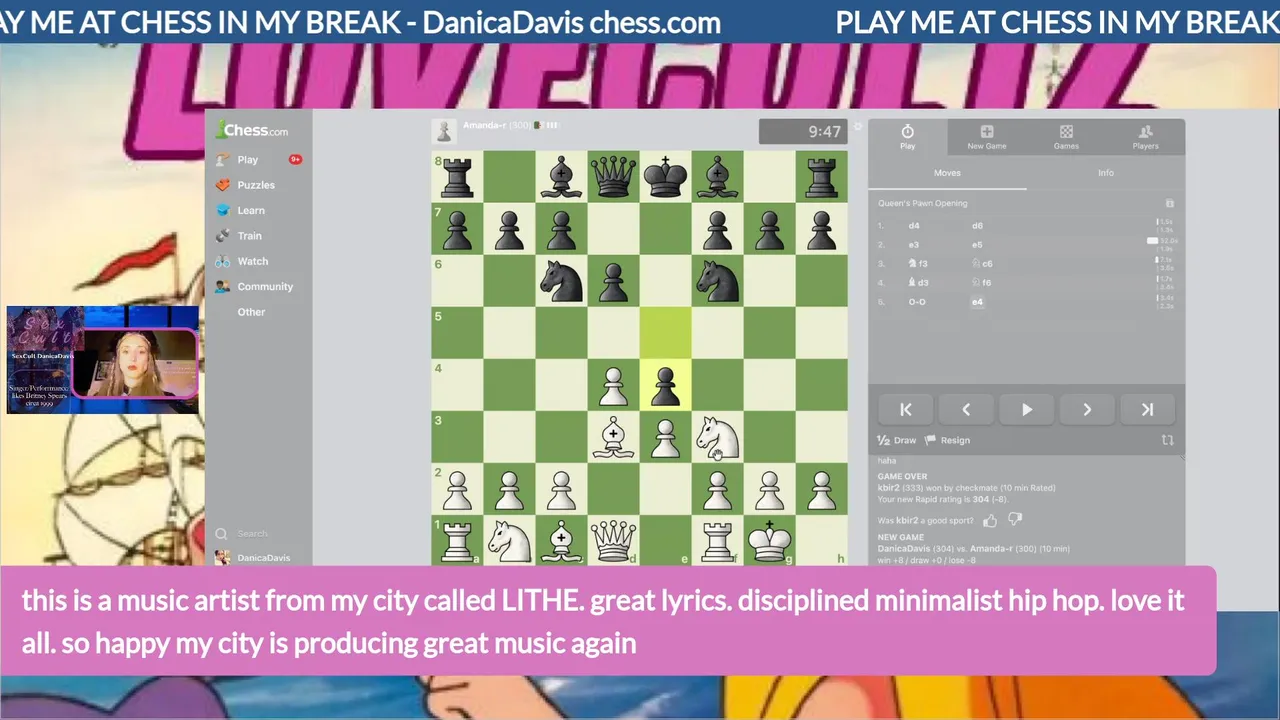Screen dimensions: 1280x720
Task: Click the 9:47 game clock
Action: pyautogui.click(x=803, y=131)
